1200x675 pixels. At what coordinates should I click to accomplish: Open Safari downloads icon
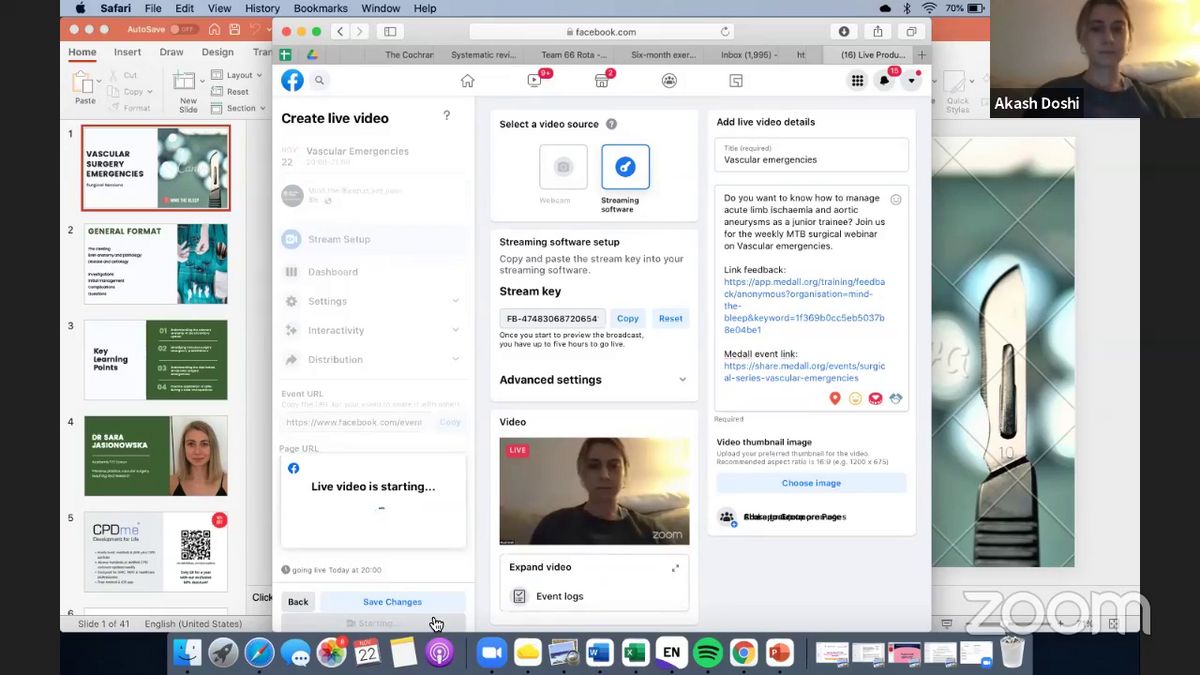[844, 32]
